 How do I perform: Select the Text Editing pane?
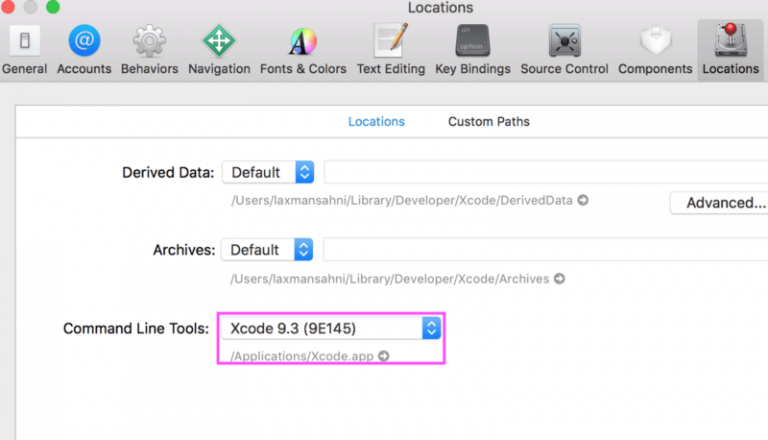[x=391, y=49]
